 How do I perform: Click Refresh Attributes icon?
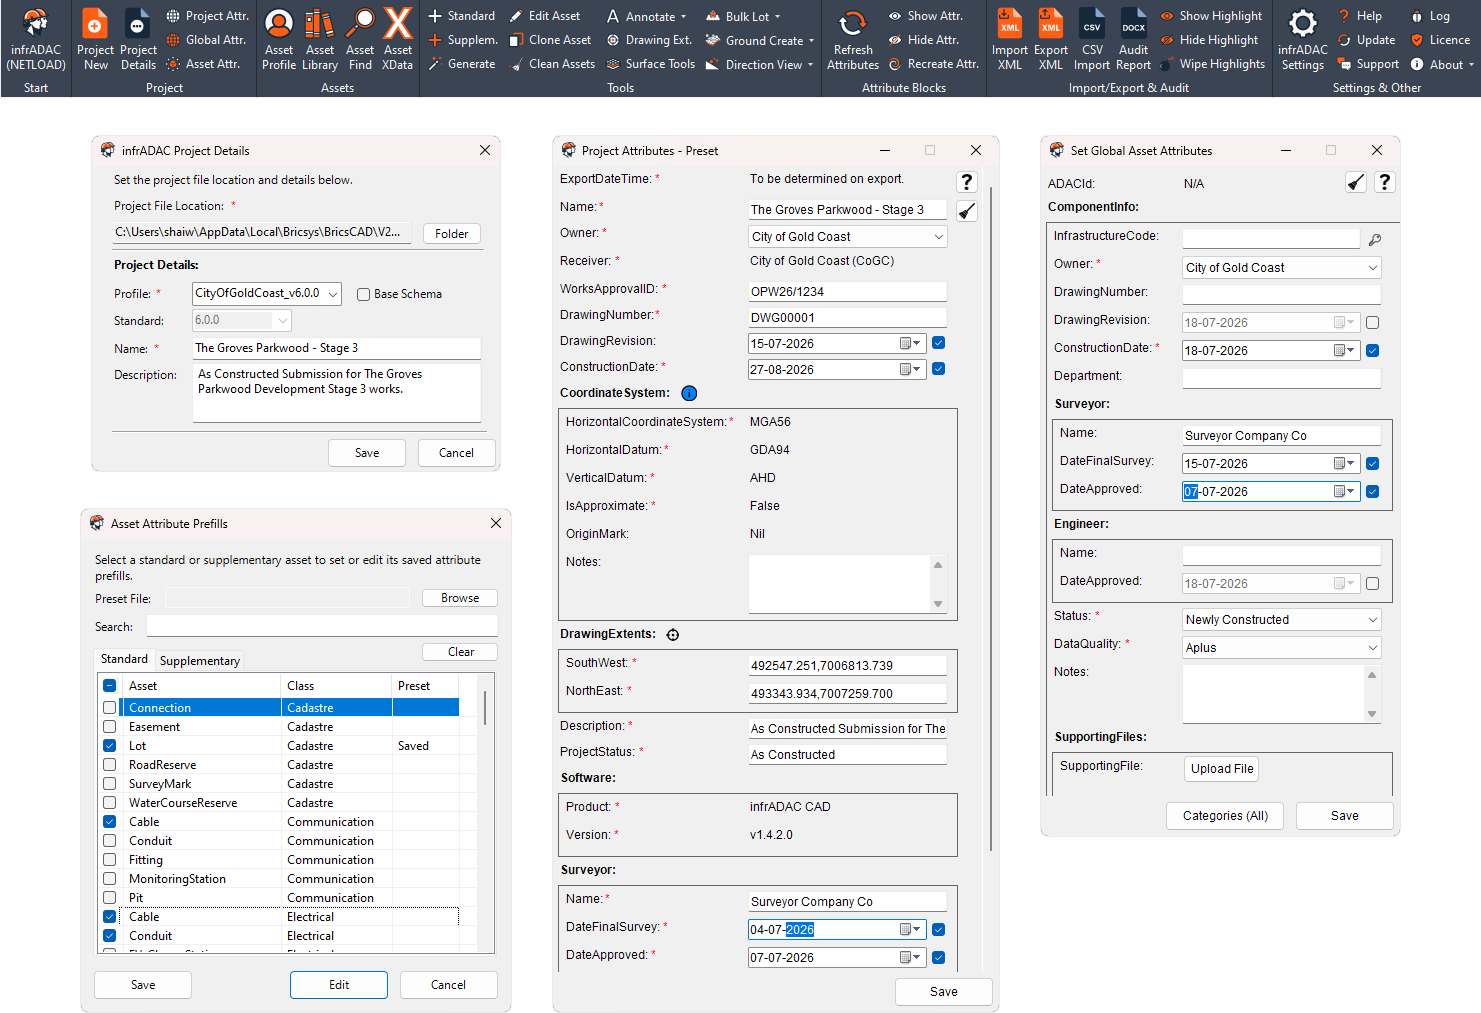point(853,40)
